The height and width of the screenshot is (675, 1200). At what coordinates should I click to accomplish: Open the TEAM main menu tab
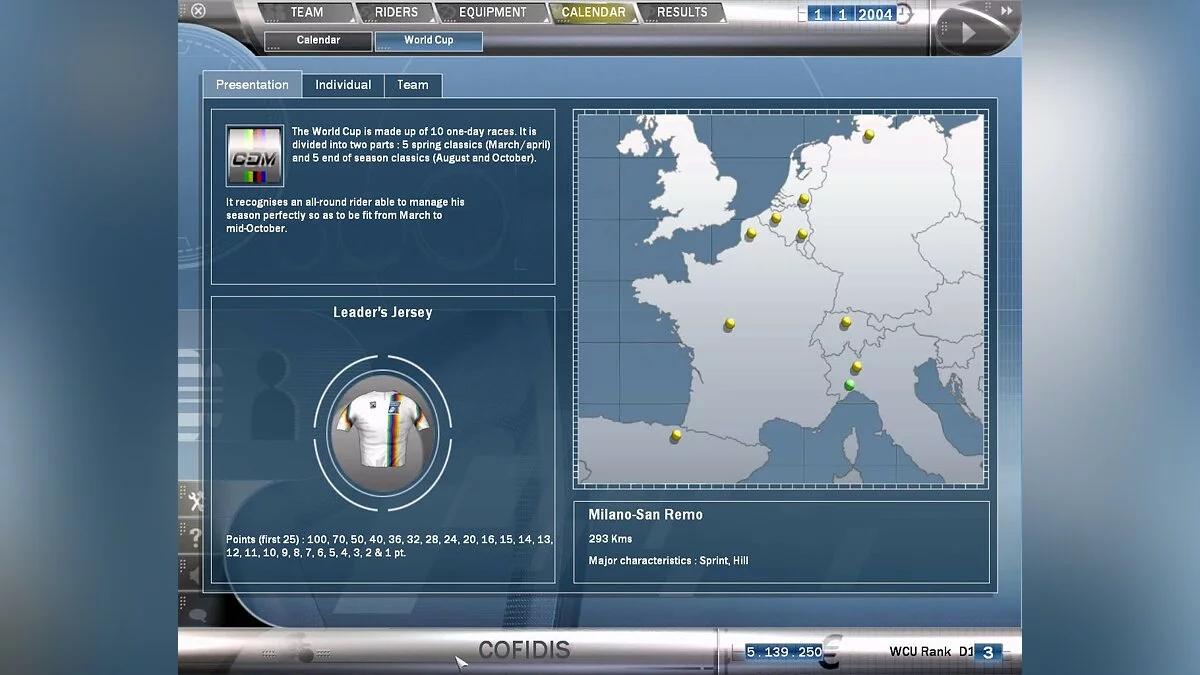pyautogui.click(x=307, y=13)
